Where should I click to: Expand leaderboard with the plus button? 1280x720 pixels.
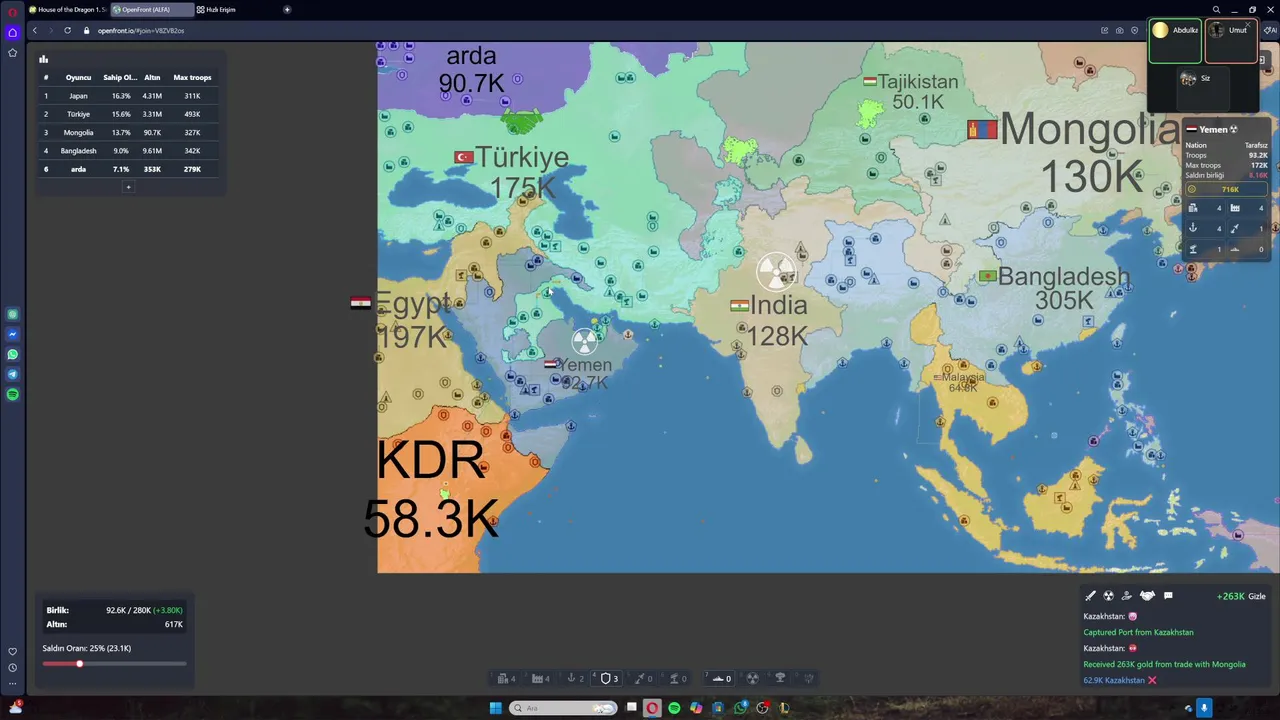click(127, 187)
